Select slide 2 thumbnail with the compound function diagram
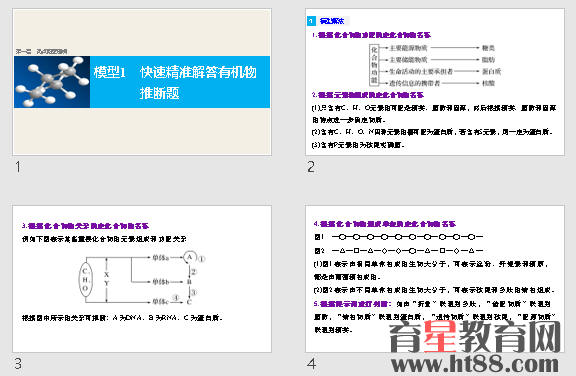This screenshot has height=376, width=576. coord(435,82)
